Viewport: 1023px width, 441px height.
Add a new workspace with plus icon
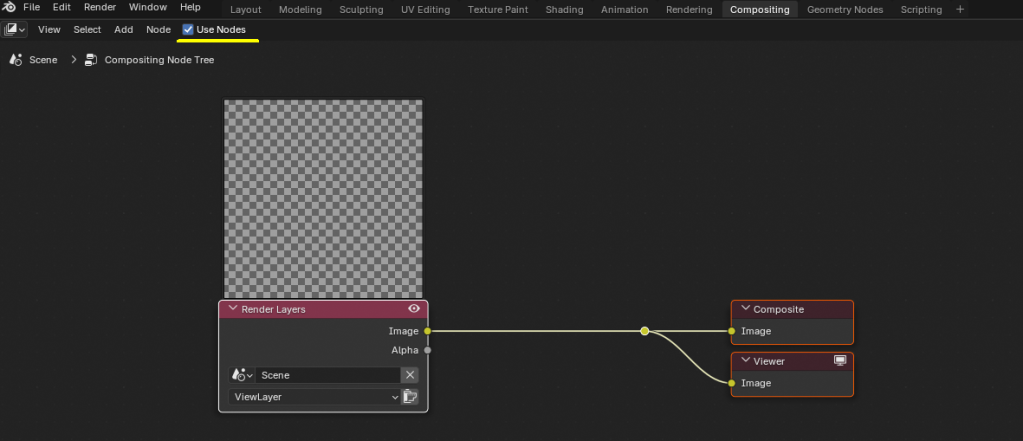[x=960, y=10]
